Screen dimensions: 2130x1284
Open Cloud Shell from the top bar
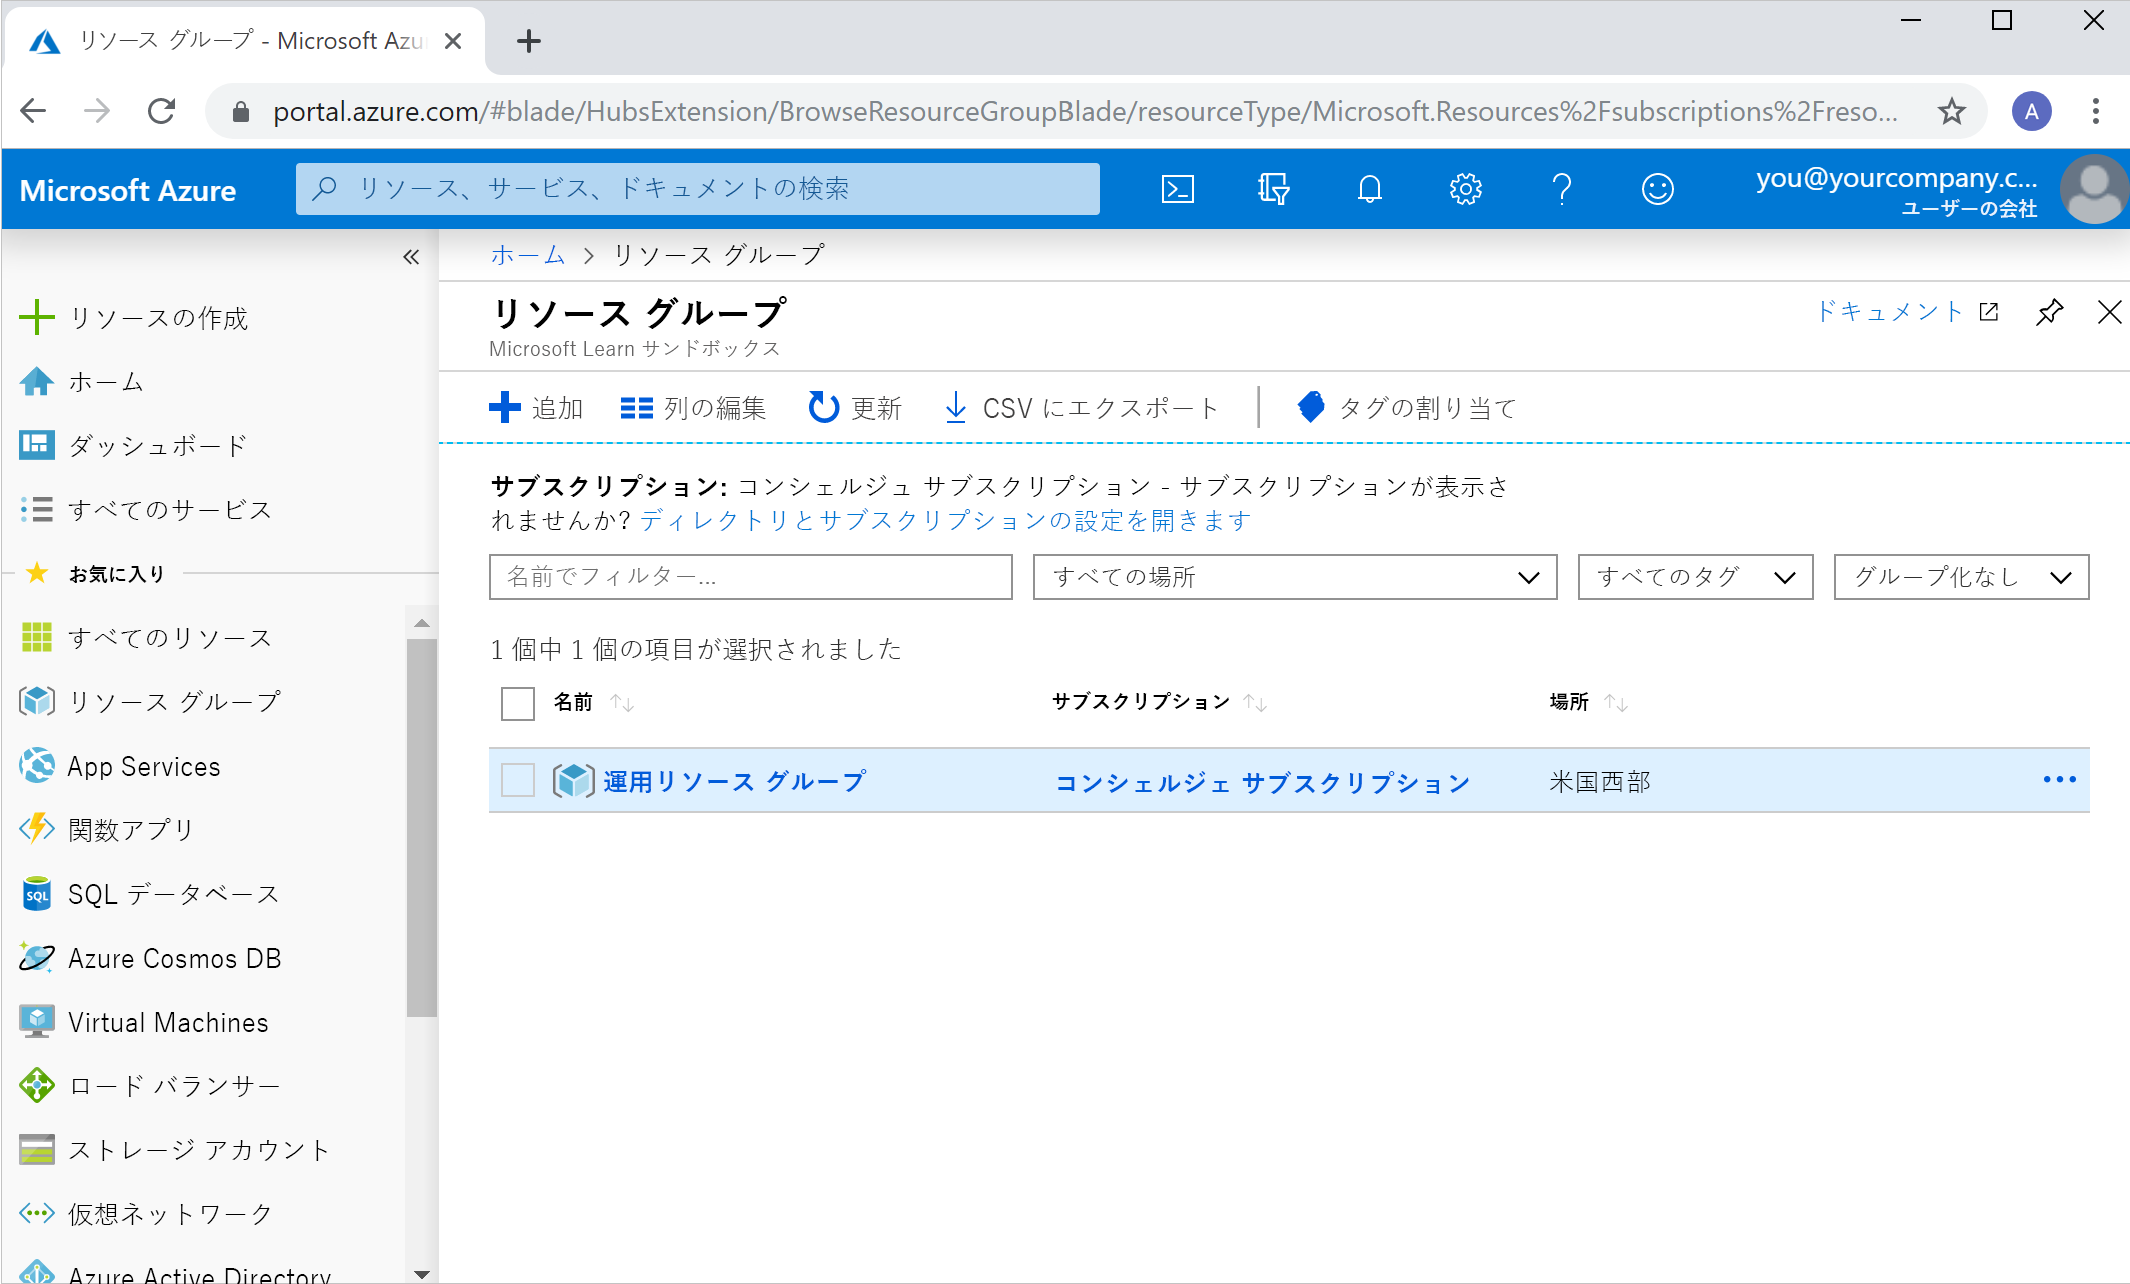(x=1177, y=189)
